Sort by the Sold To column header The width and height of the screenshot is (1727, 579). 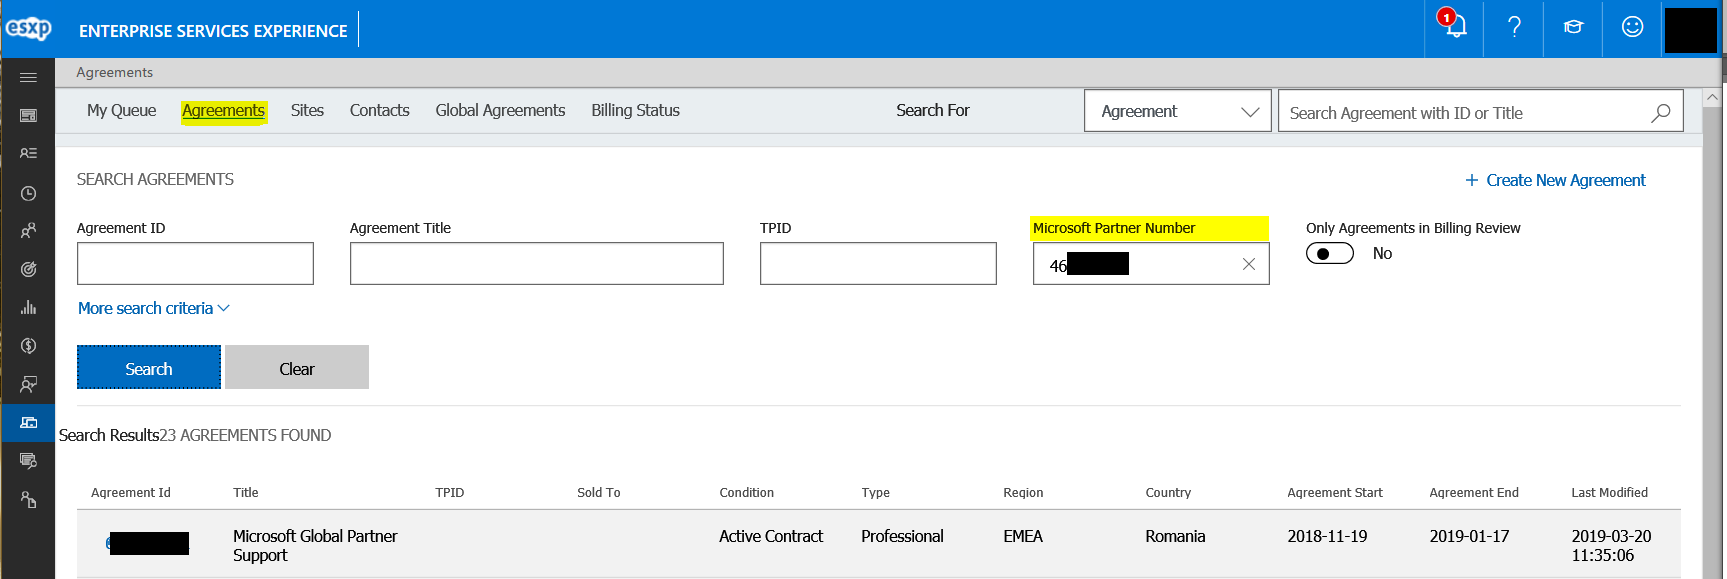click(599, 492)
